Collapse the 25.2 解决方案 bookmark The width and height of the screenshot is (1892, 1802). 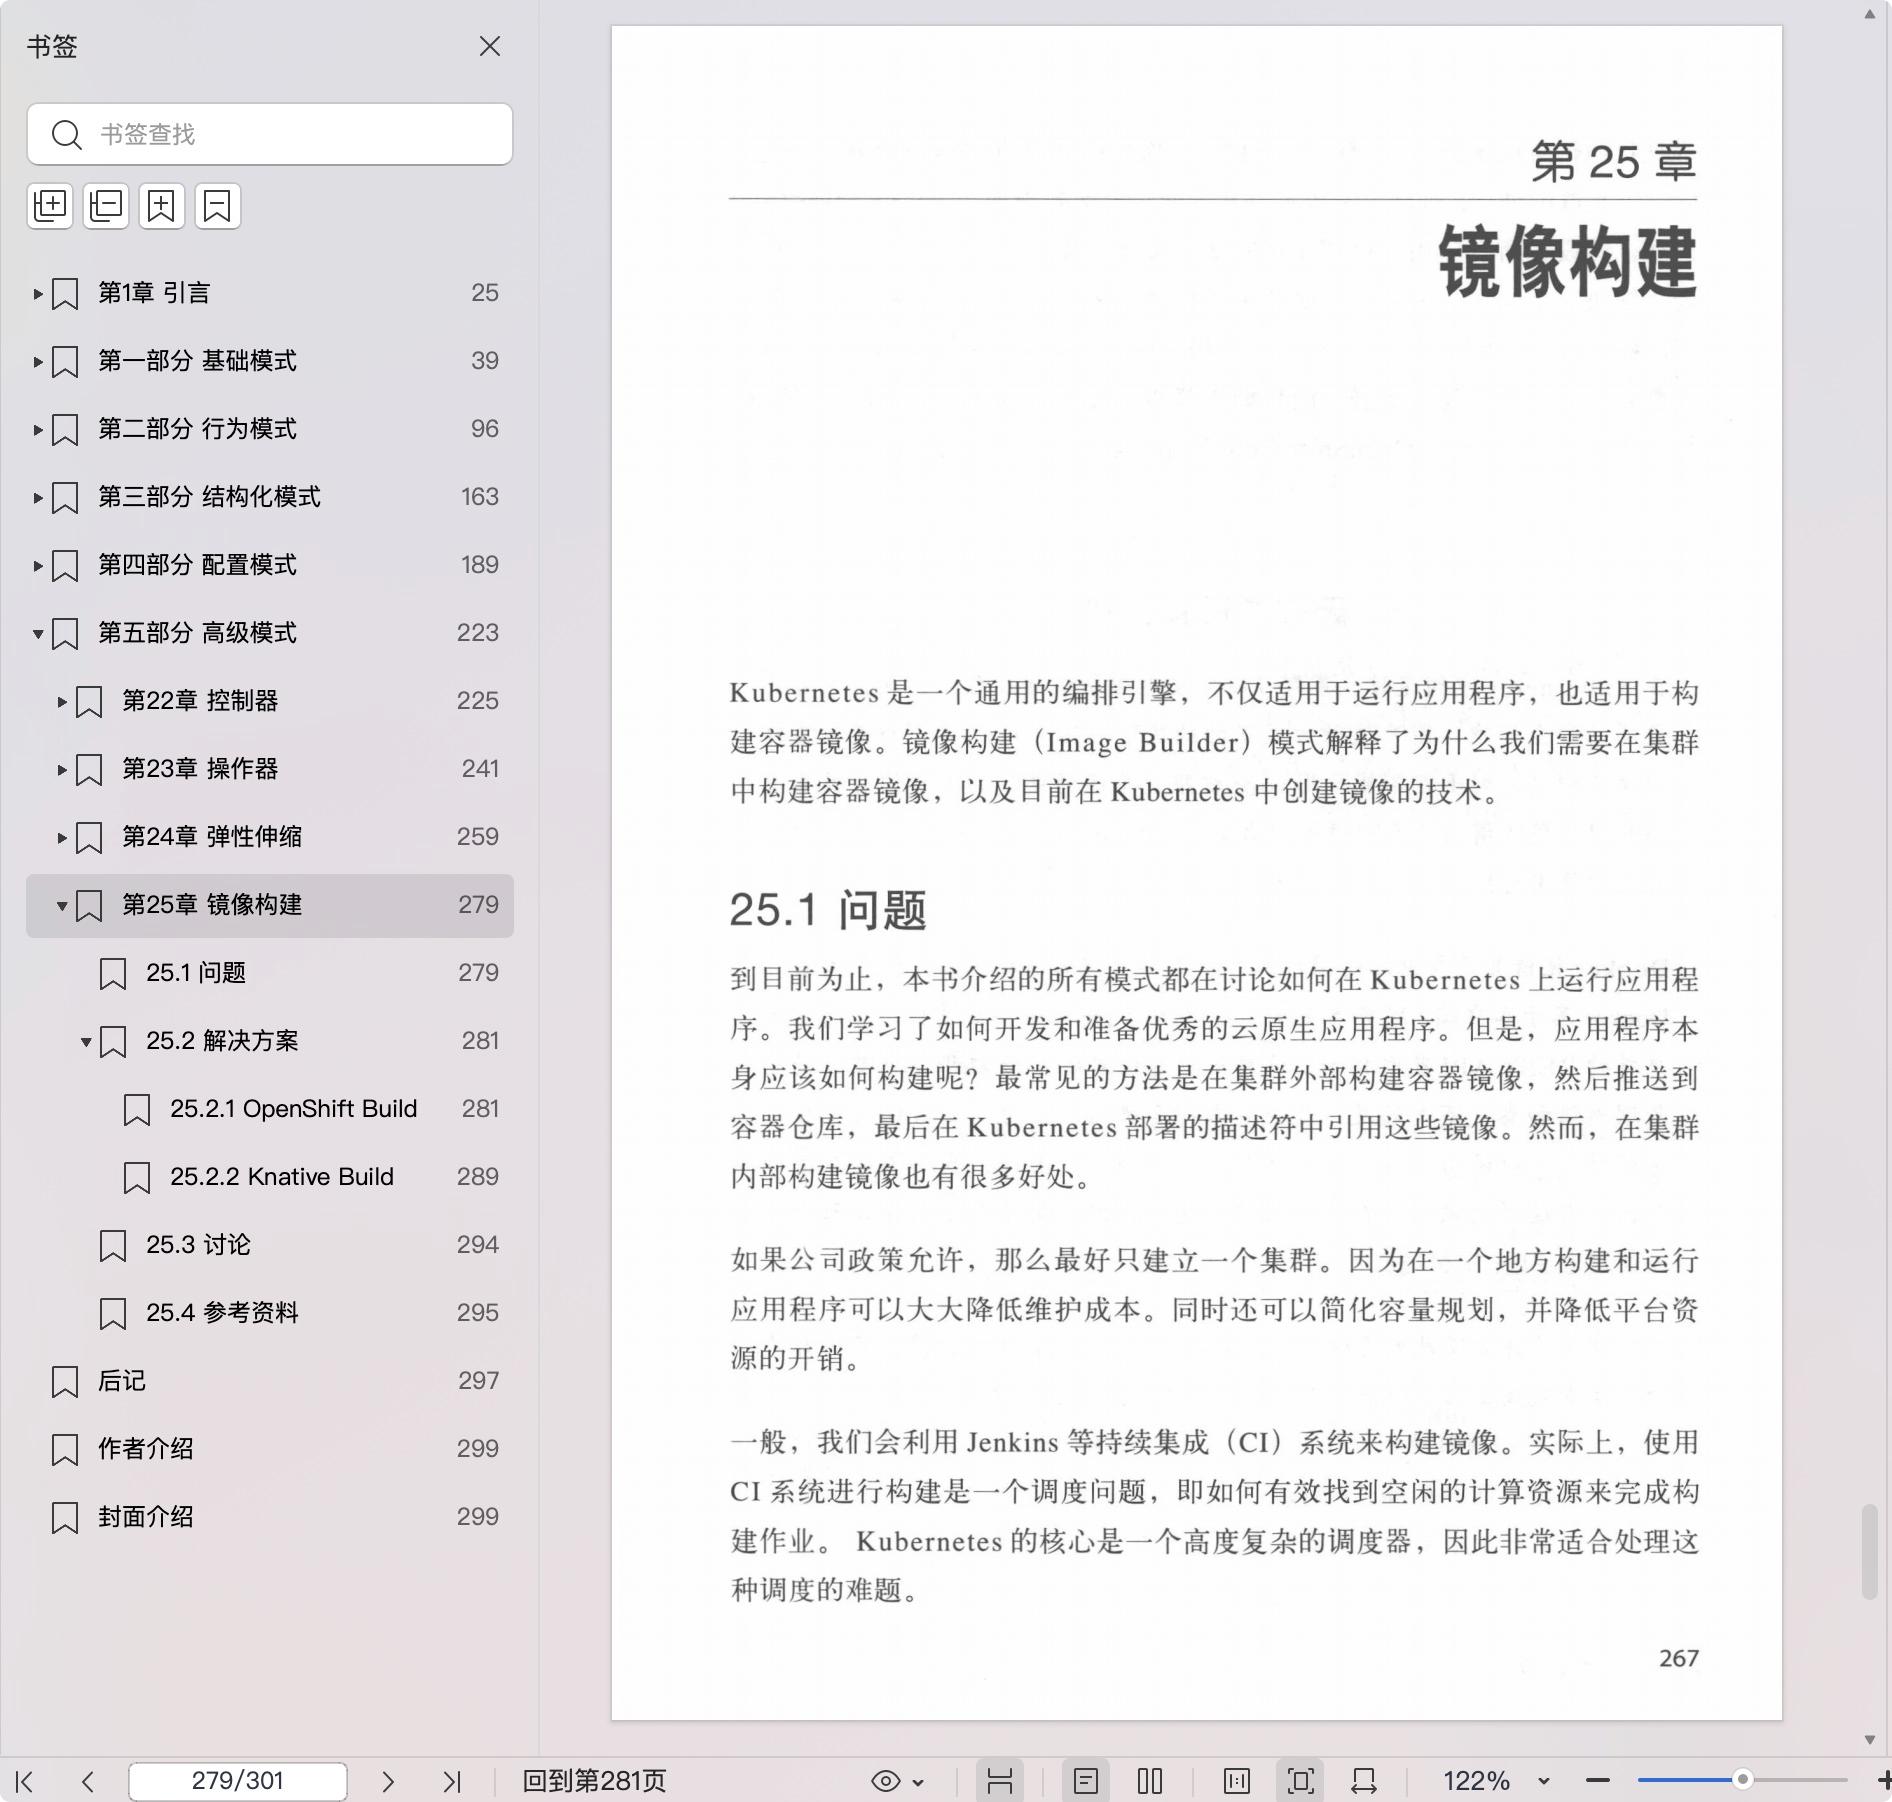tap(86, 1042)
